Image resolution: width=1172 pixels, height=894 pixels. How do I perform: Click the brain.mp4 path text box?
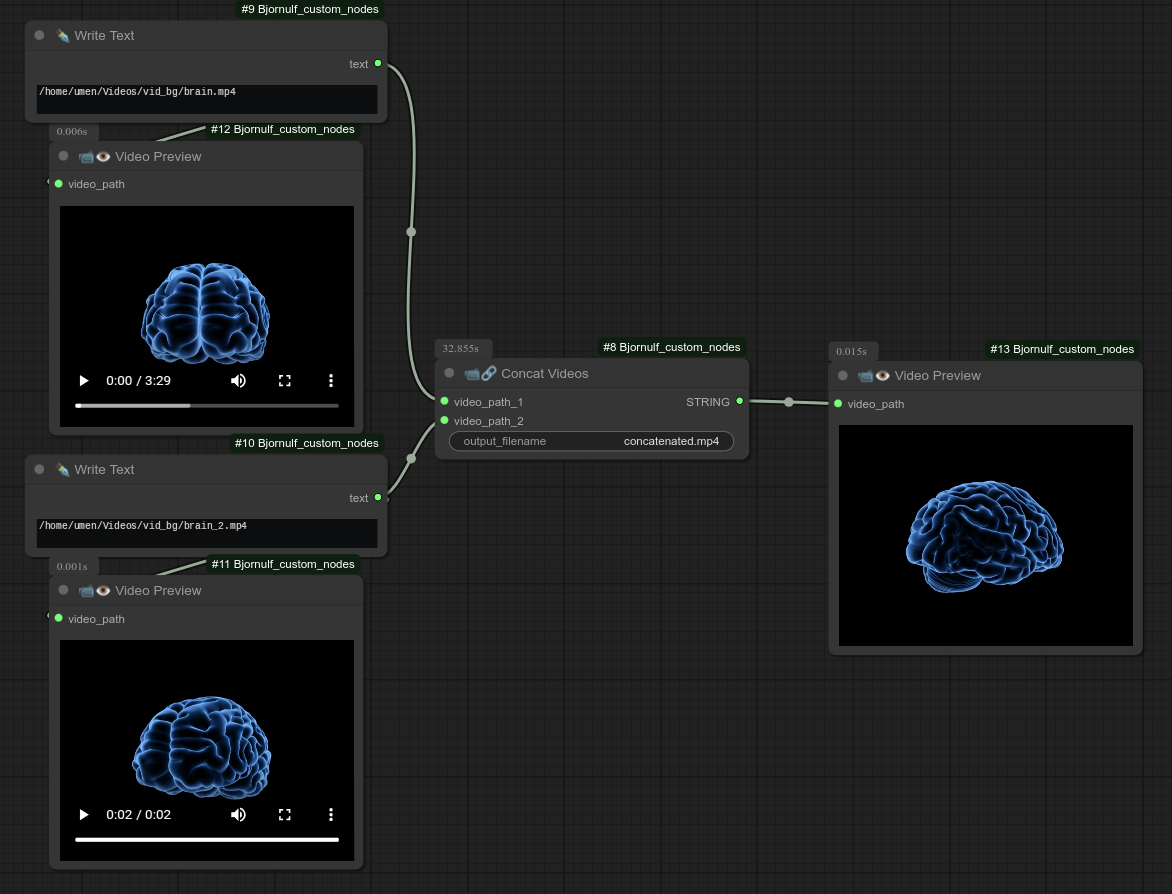pyautogui.click(x=206, y=98)
